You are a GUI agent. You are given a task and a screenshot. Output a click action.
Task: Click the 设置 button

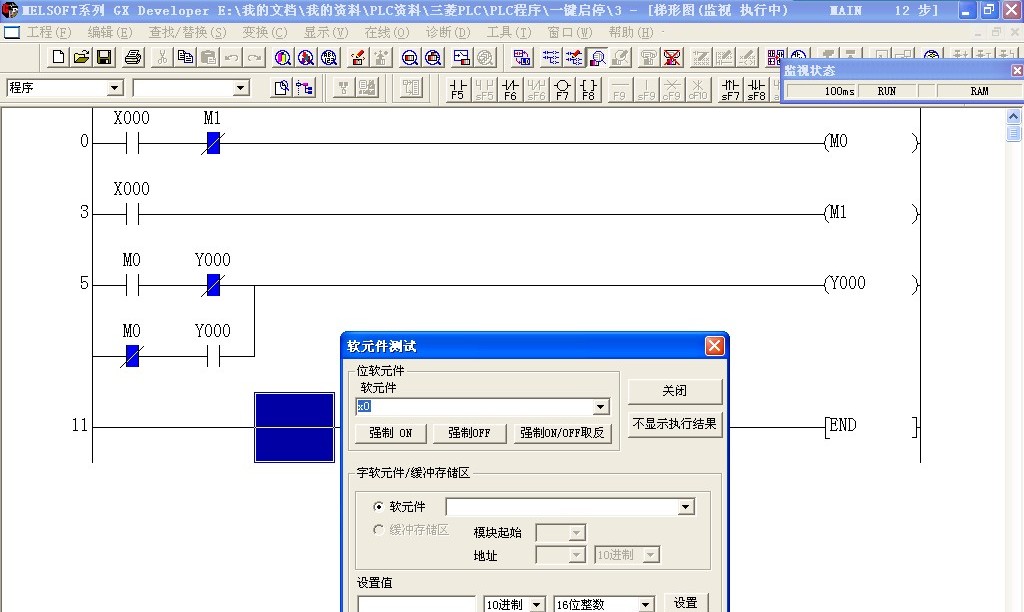686,603
